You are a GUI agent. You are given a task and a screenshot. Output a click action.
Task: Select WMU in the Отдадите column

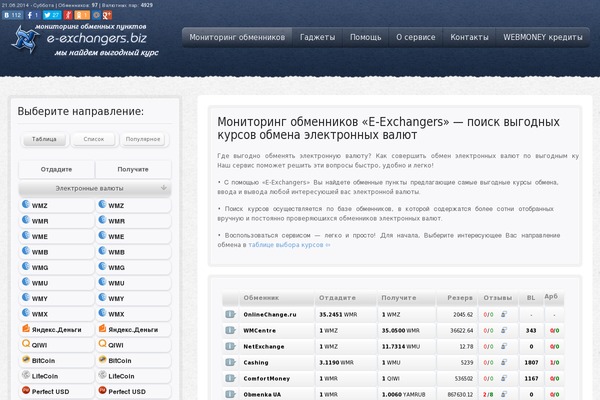(57, 282)
